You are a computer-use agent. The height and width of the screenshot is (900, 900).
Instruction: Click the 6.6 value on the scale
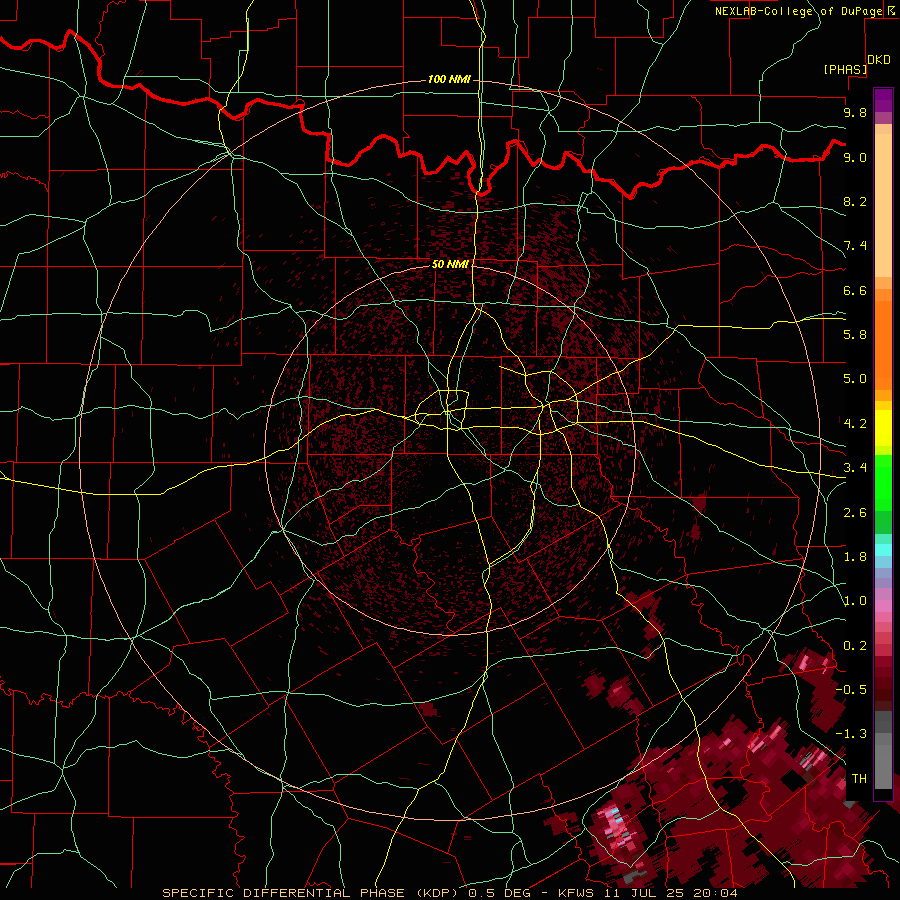(x=855, y=290)
